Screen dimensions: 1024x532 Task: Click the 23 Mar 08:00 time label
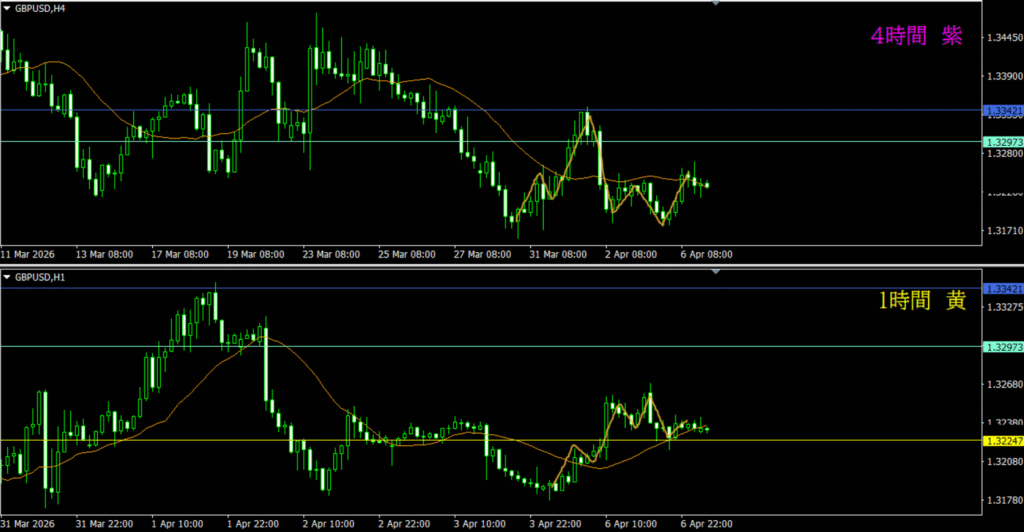click(332, 255)
